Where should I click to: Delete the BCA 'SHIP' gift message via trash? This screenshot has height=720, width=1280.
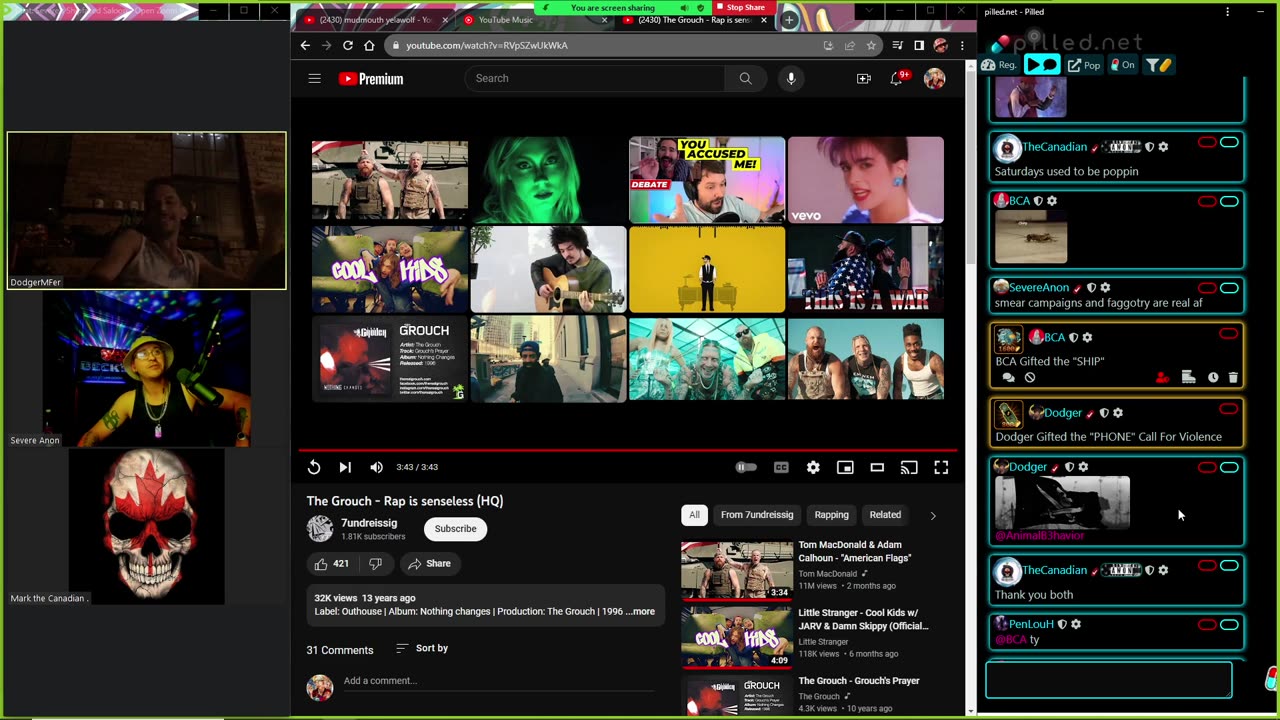coord(1233,378)
